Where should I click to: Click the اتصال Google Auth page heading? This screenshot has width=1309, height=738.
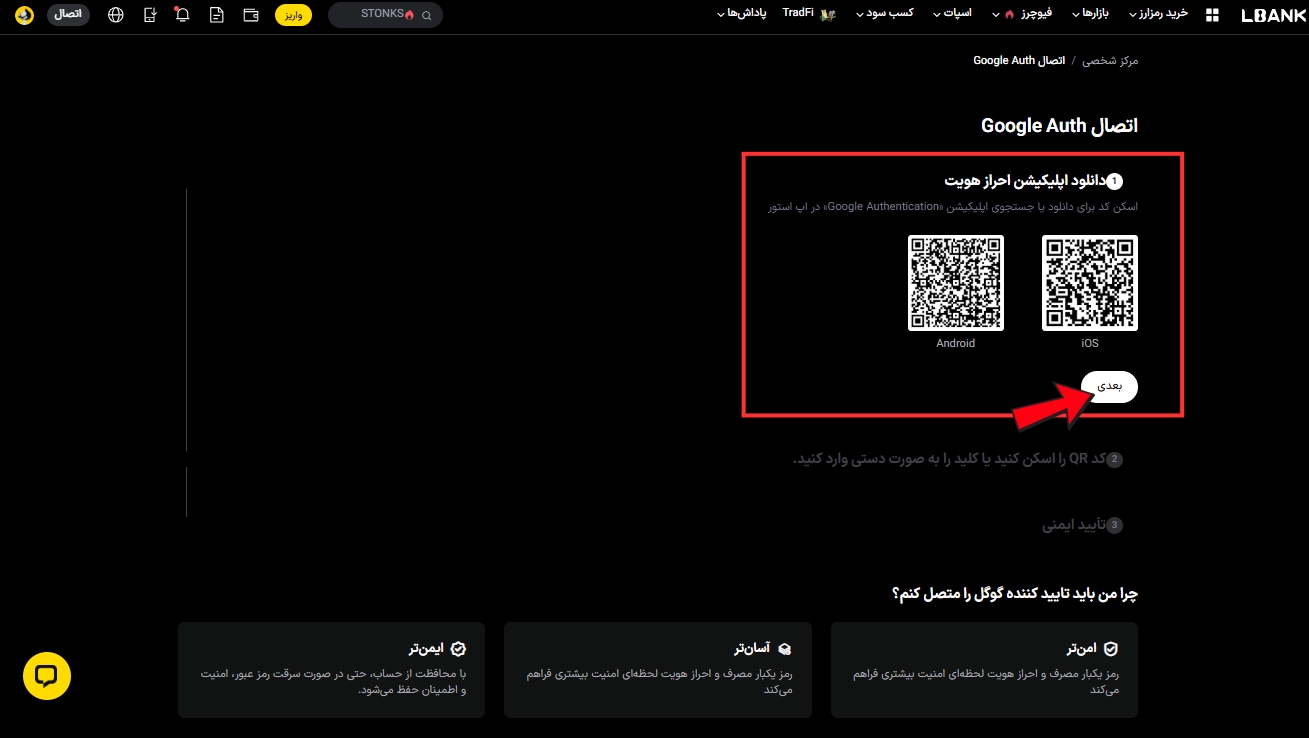click(1060, 126)
